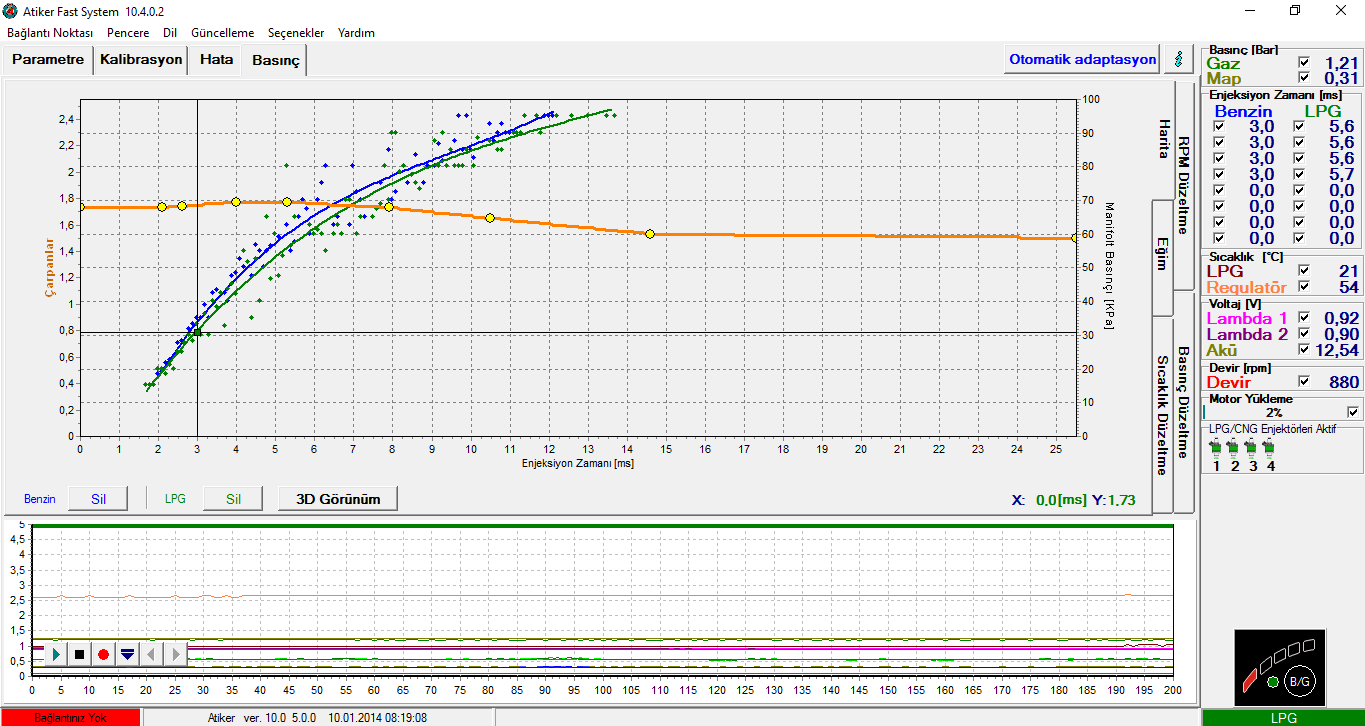
Task: Open the Dil menu
Action: tap(170, 32)
